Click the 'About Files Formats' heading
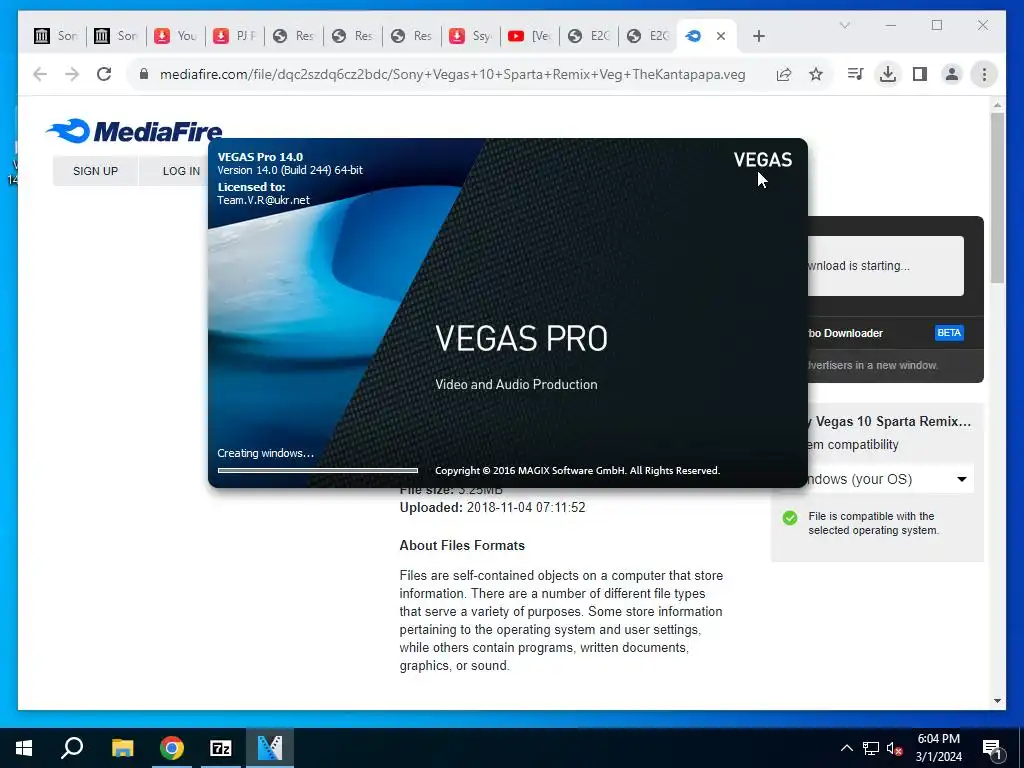 click(462, 545)
